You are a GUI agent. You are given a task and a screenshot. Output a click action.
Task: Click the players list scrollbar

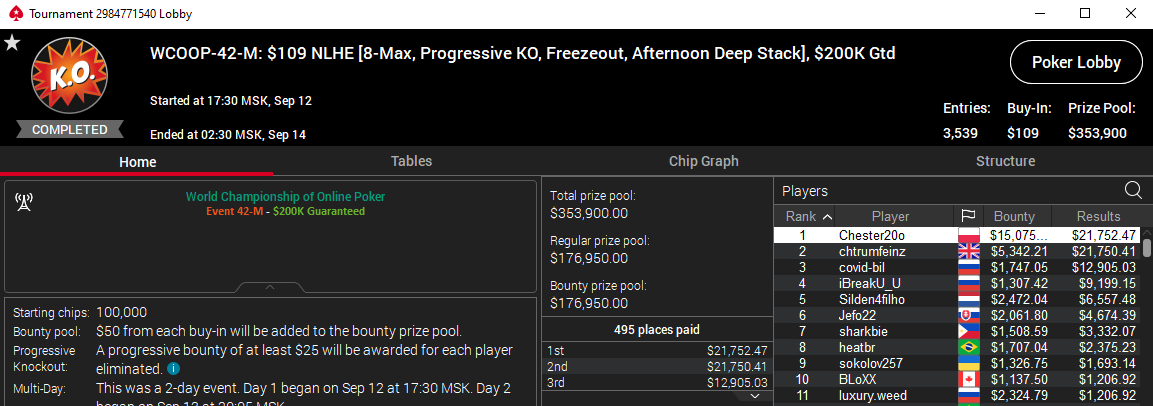click(1147, 250)
